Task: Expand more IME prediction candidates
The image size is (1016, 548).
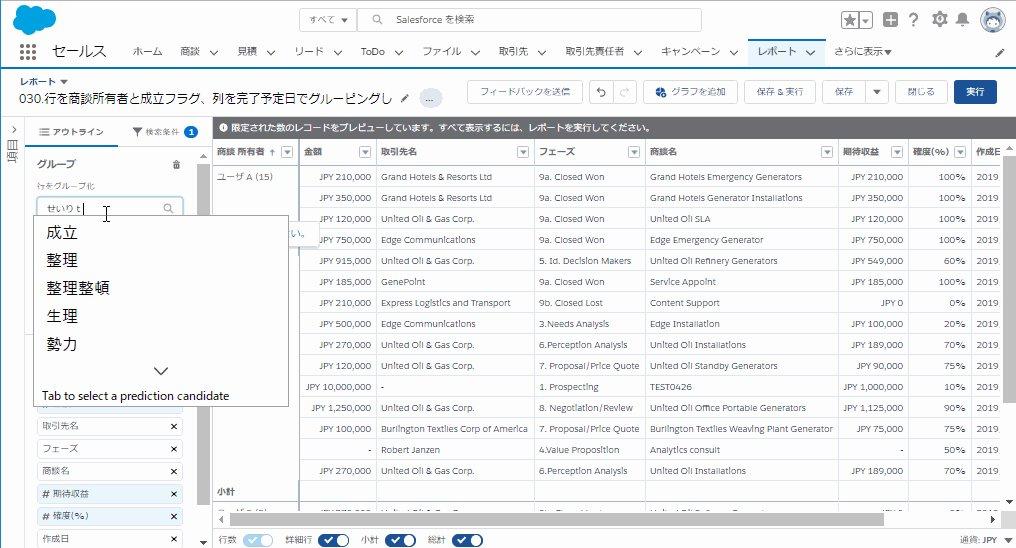Action: (161, 371)
